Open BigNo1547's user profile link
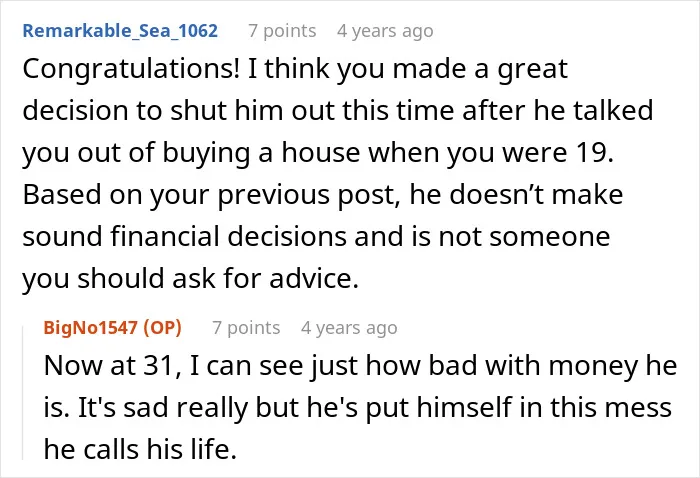The height and width of the screenshot is (478, 700). click(x=90, y=328)
